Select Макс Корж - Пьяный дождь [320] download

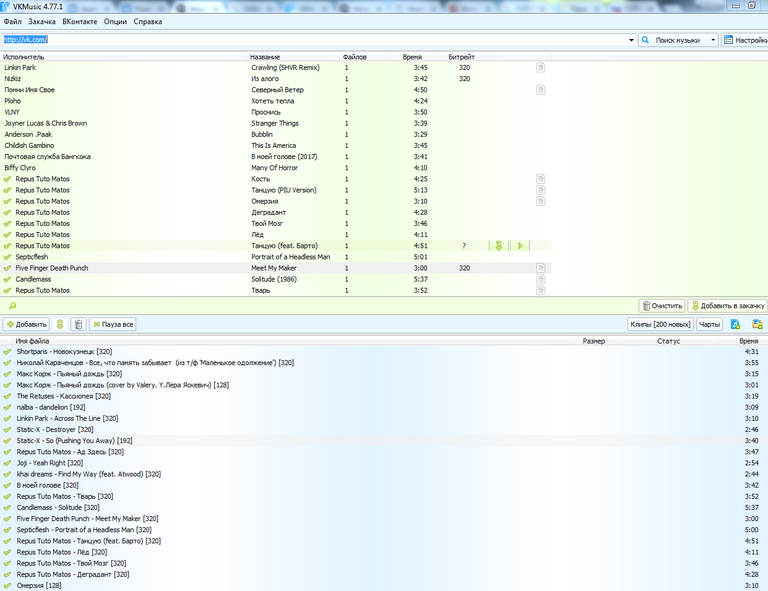click(384, 374)
